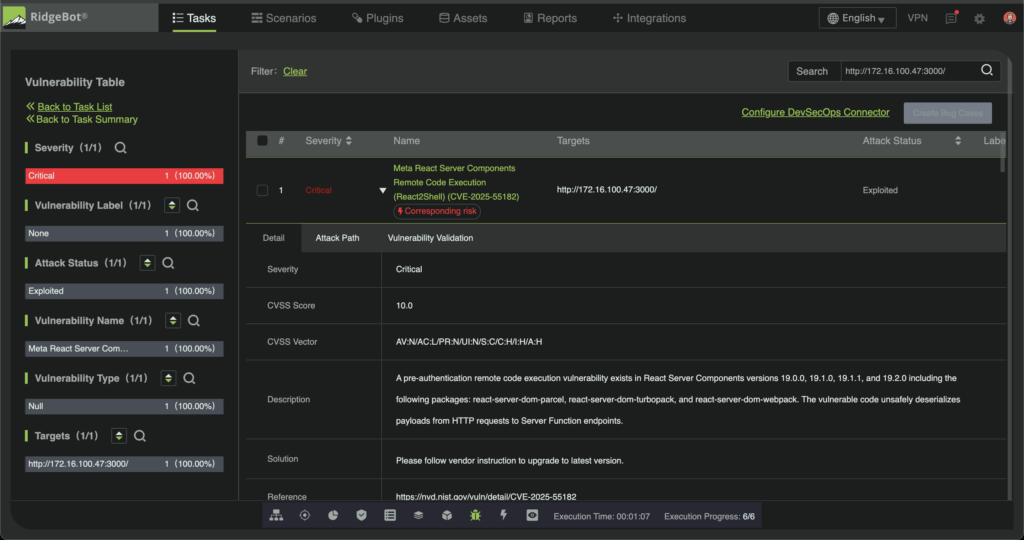Screen dimensions: 1024x540
Task: Click the green bug icon in bottom toolbar
Action: tap(476, 515)
